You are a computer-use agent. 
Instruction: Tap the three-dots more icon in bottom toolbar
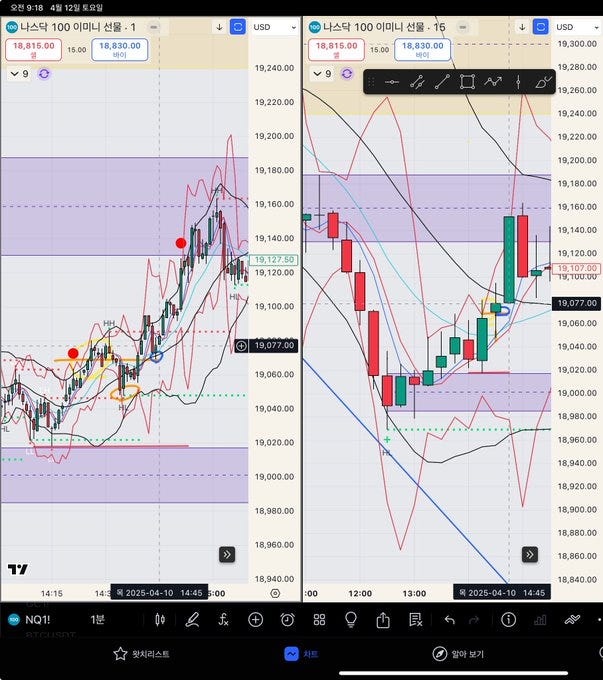599,620
